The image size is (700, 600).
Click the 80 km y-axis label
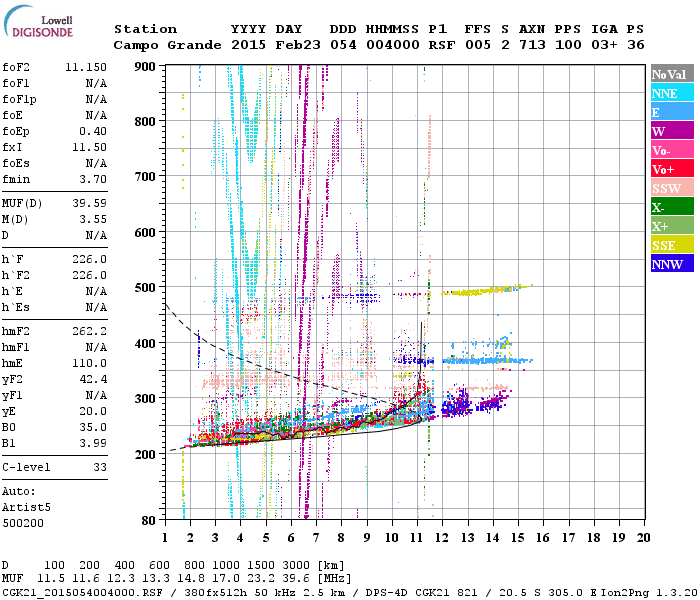[148, 520]
